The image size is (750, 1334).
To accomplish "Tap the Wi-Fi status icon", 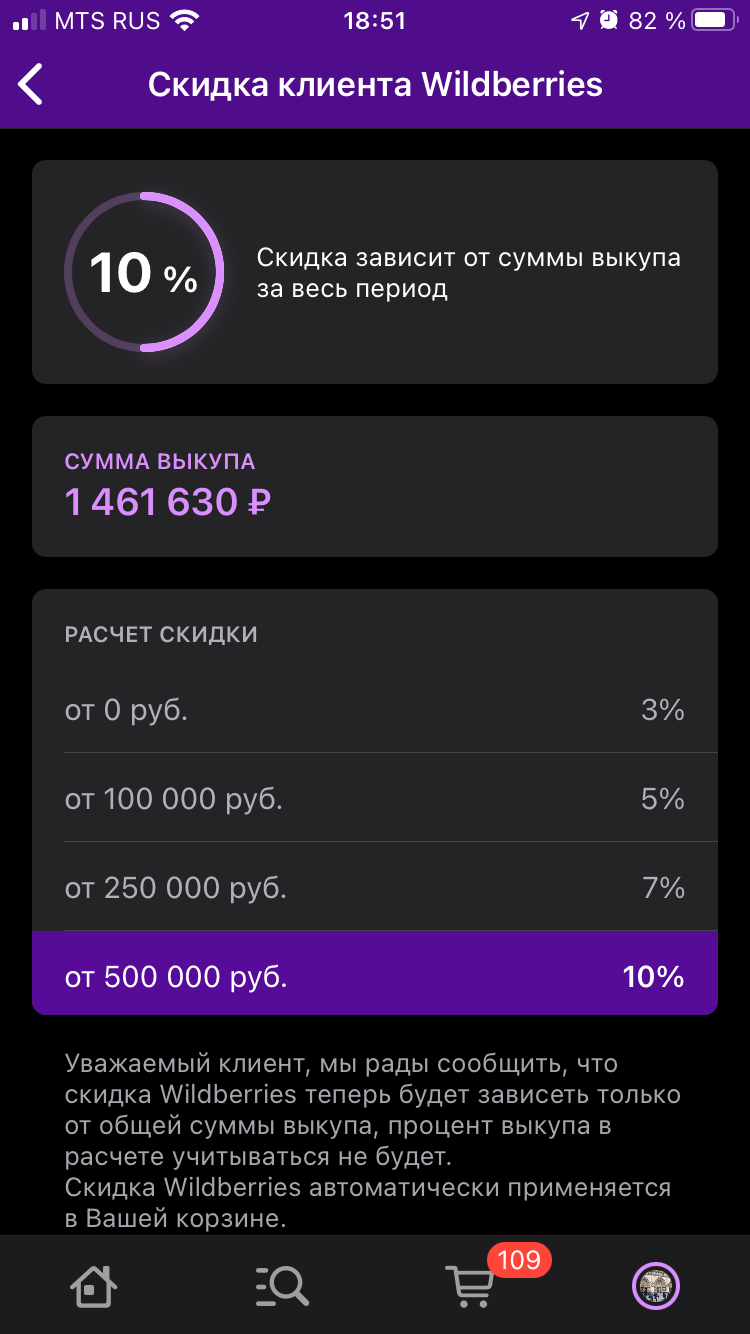I will pyautogui.click(x=184, y=20).
